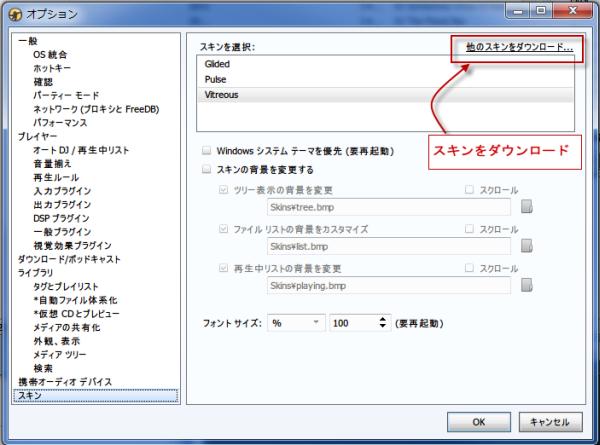Open the パフォーマンス settings page
This screenshot has width=600, height=445.
pos(60,122)
